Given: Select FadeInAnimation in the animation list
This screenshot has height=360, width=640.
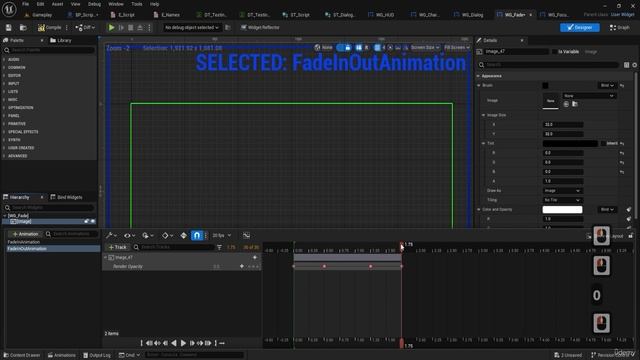Looking at the screenshot, I should pyautogui.click(x=24, y=242).
